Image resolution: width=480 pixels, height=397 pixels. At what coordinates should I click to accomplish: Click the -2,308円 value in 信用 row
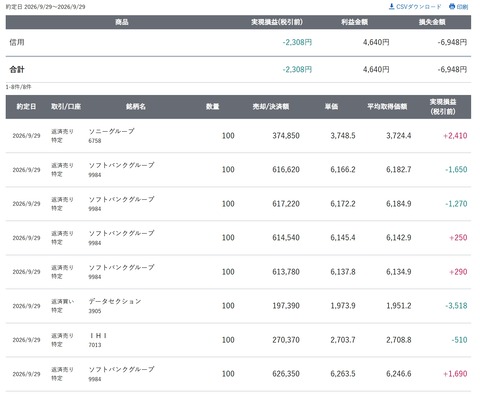click(x=297, y=42)
